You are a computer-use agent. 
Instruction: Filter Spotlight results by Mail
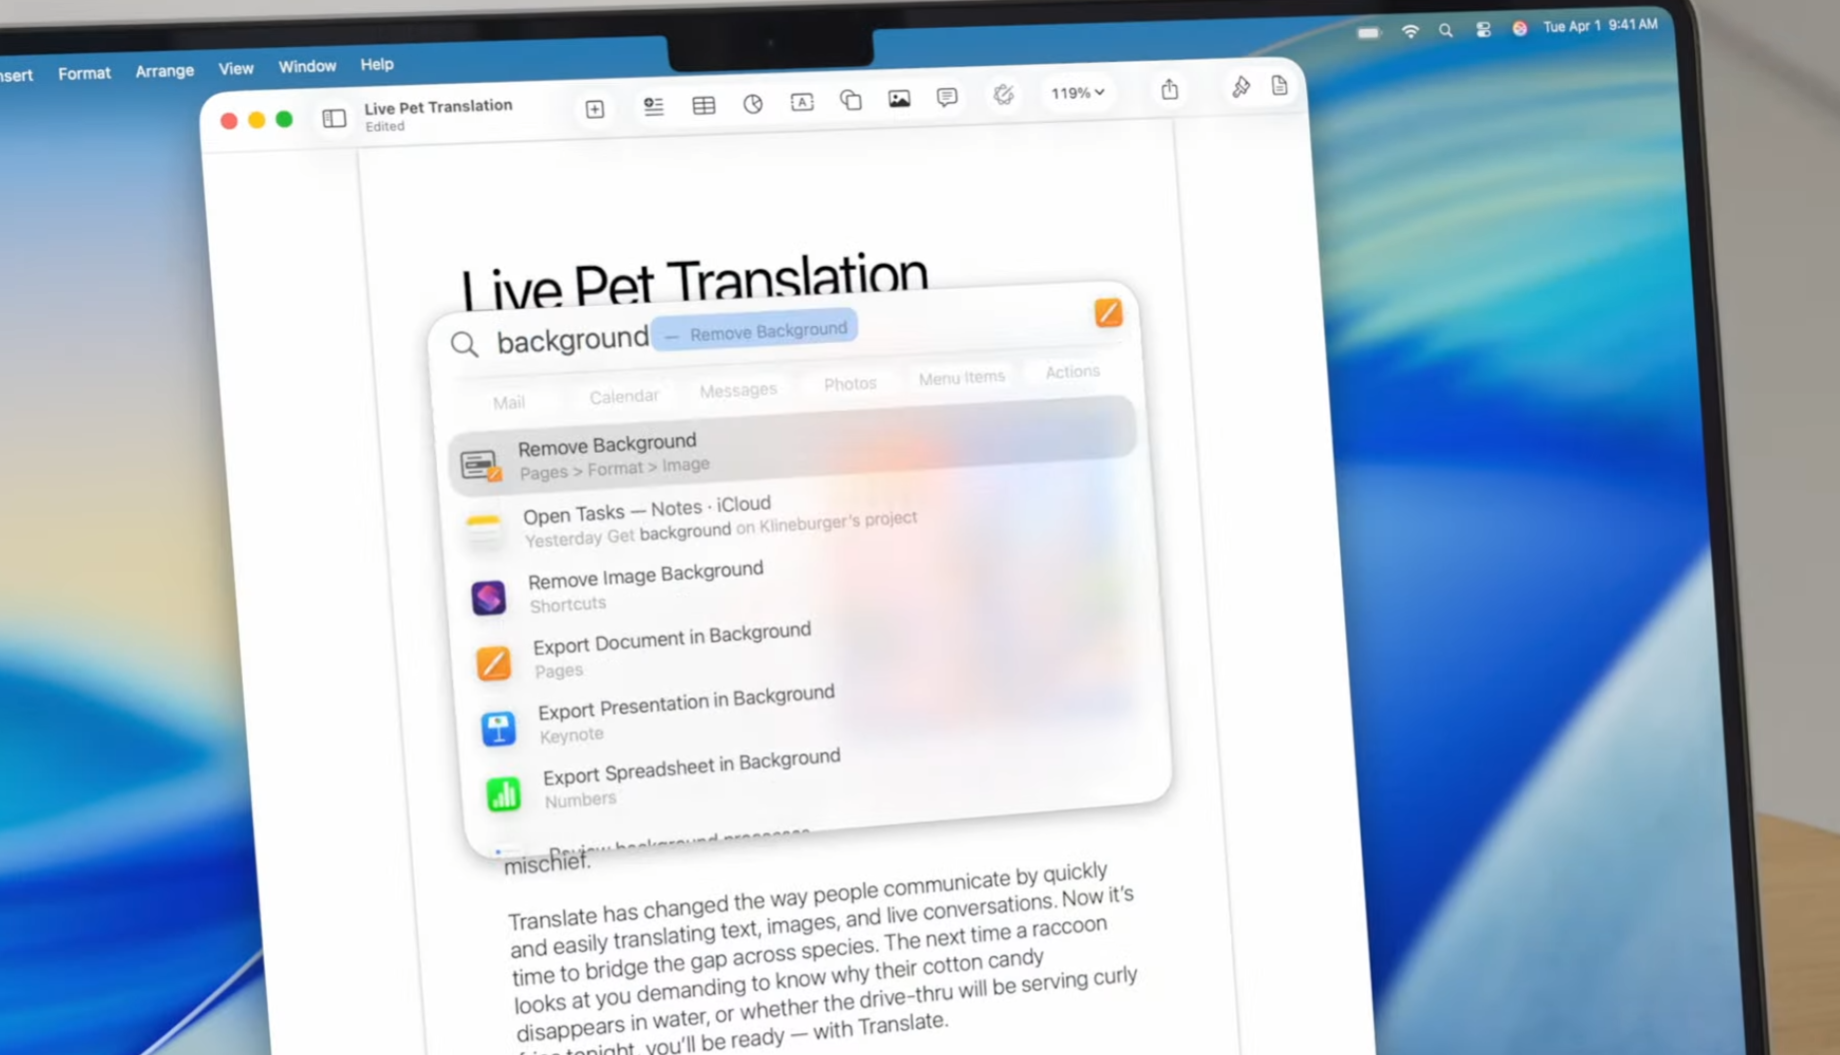[x=509, y=402]
